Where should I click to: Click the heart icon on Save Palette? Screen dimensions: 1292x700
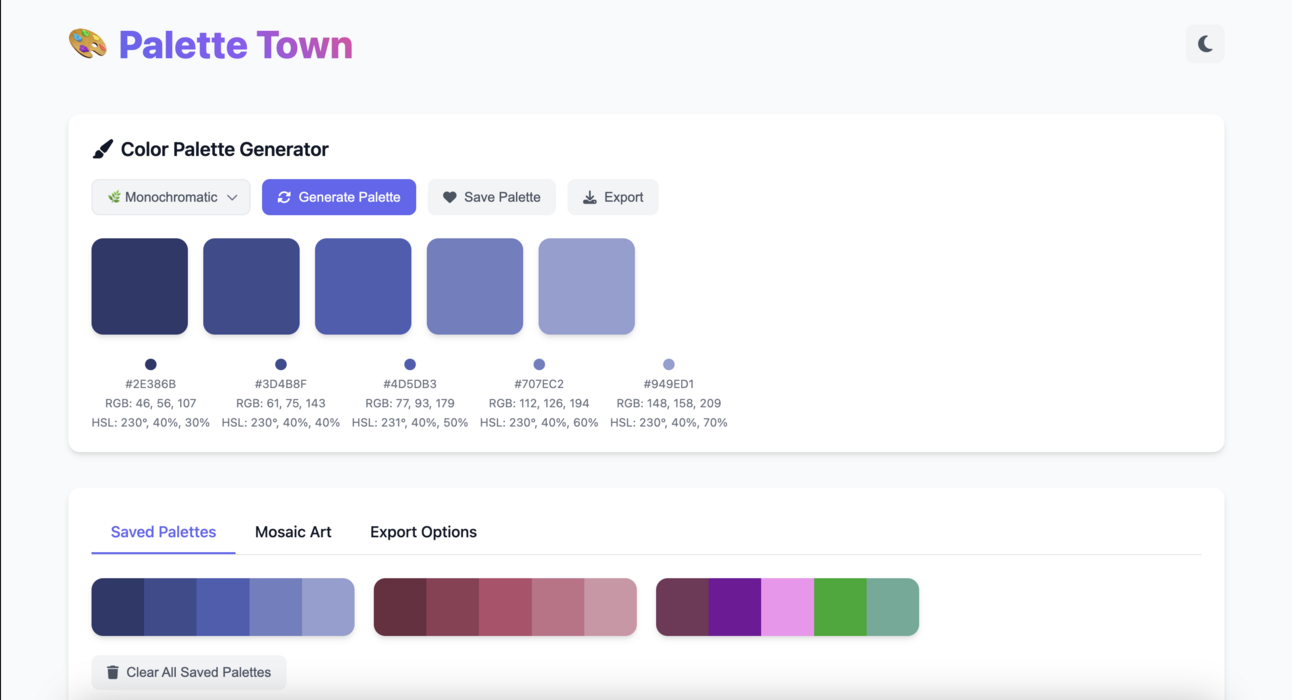point(449,197)
